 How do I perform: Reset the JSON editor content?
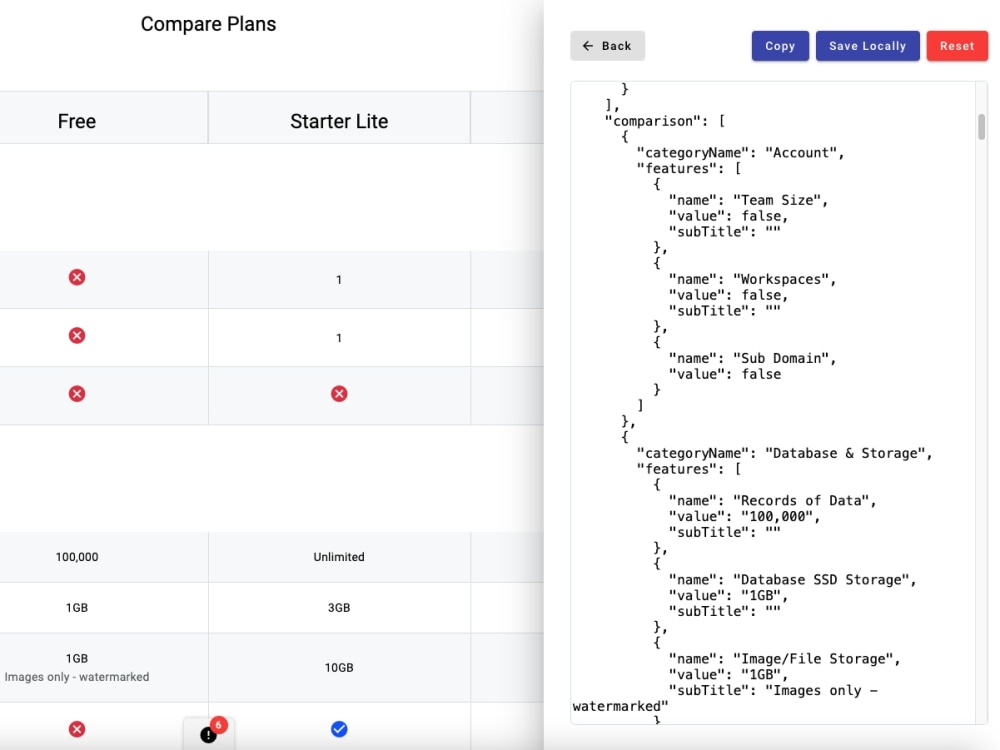pos(957,46)
